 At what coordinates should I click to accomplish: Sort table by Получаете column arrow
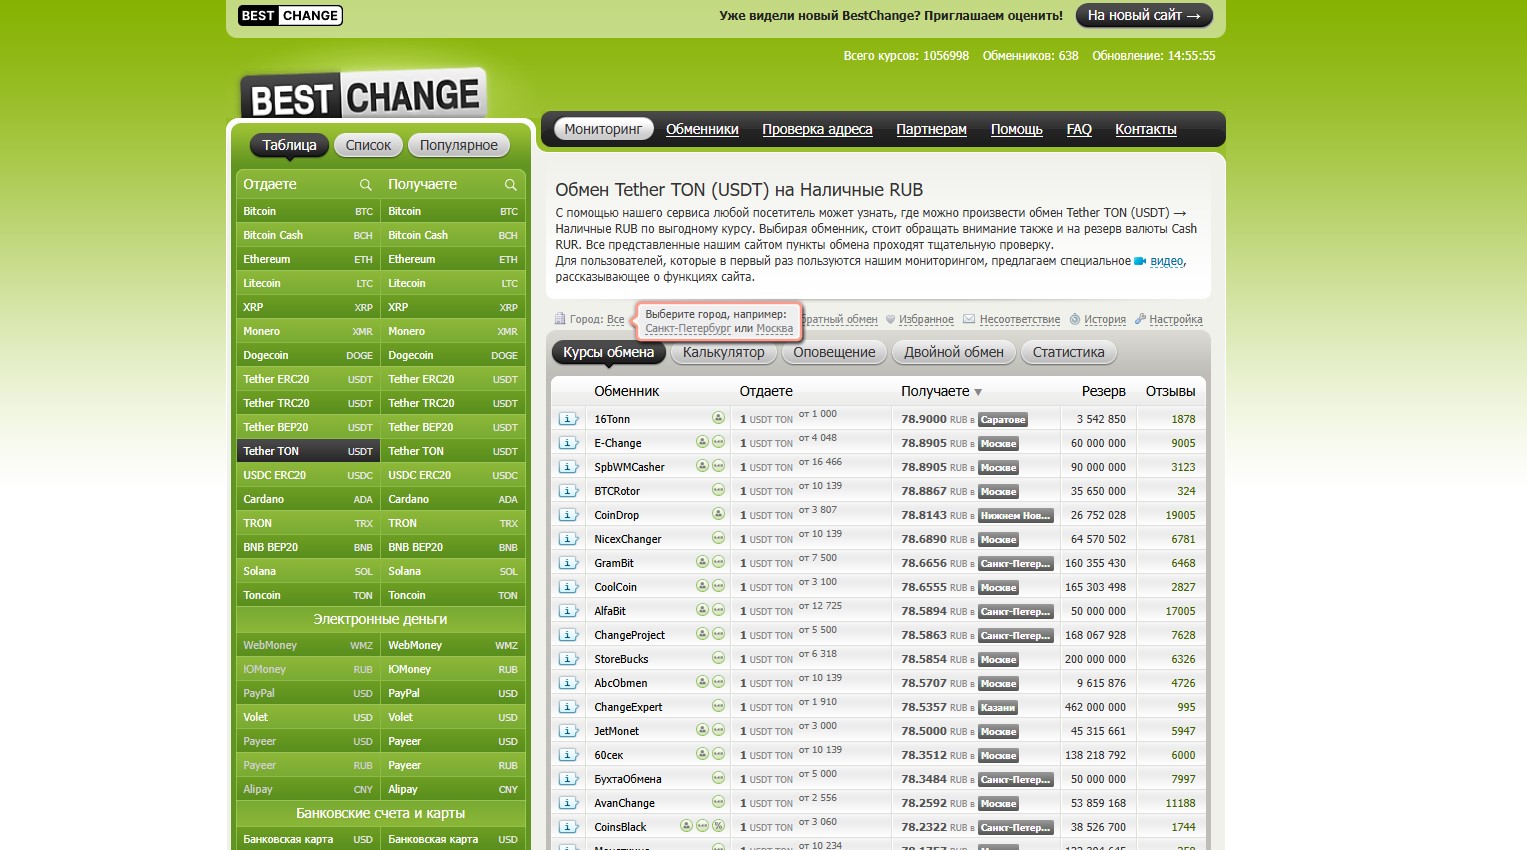click(x=978, y=392)
